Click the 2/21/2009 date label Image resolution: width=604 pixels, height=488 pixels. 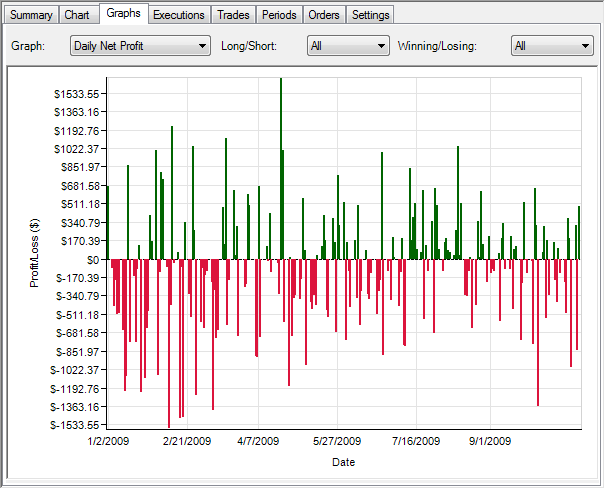tap(187, 441)
